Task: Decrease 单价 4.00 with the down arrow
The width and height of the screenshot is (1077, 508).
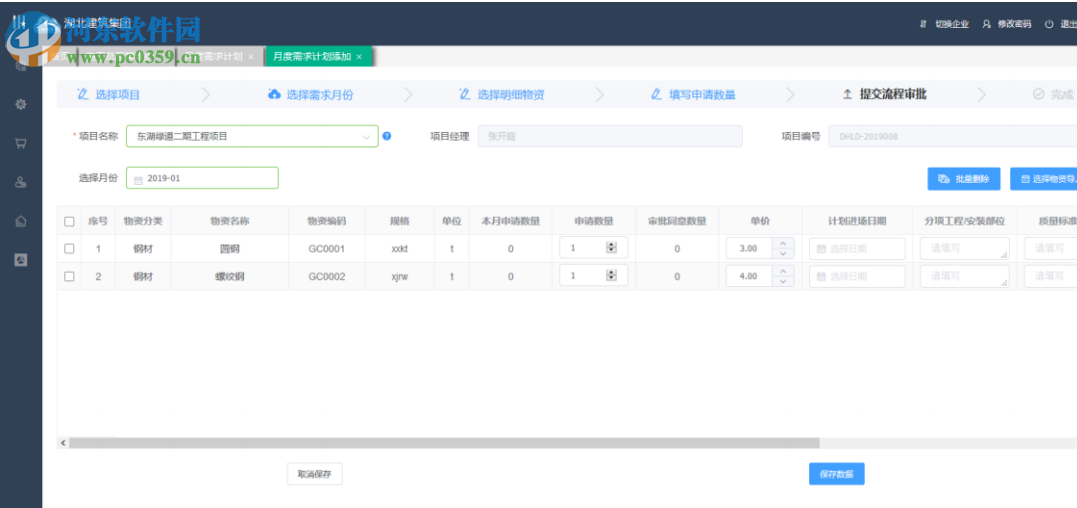Action: [x=782, y=281]
